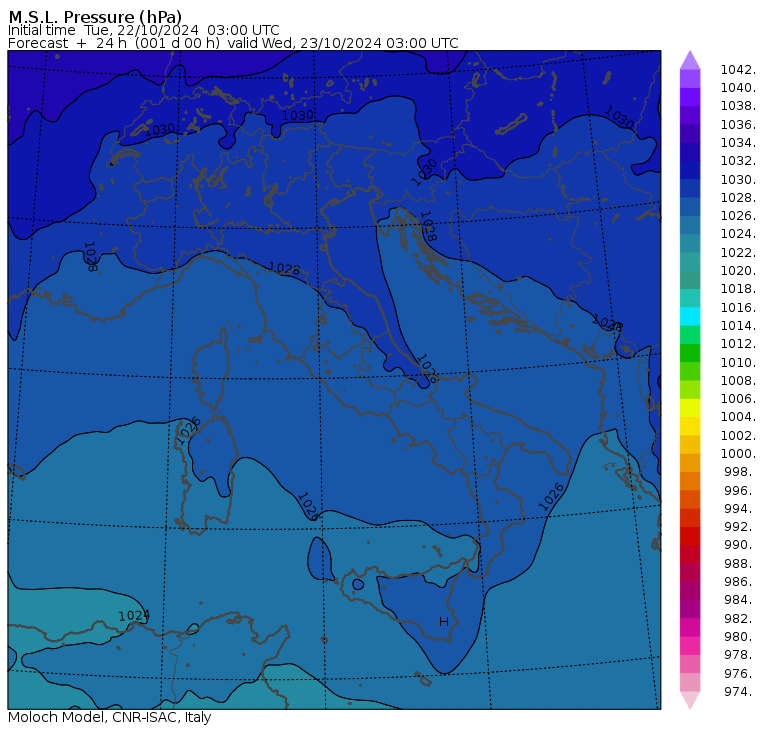The height and width of the screenshot is (731, 760).
Task: Click the bottom pink arrow of the color bar
Action: click(690, 700)
